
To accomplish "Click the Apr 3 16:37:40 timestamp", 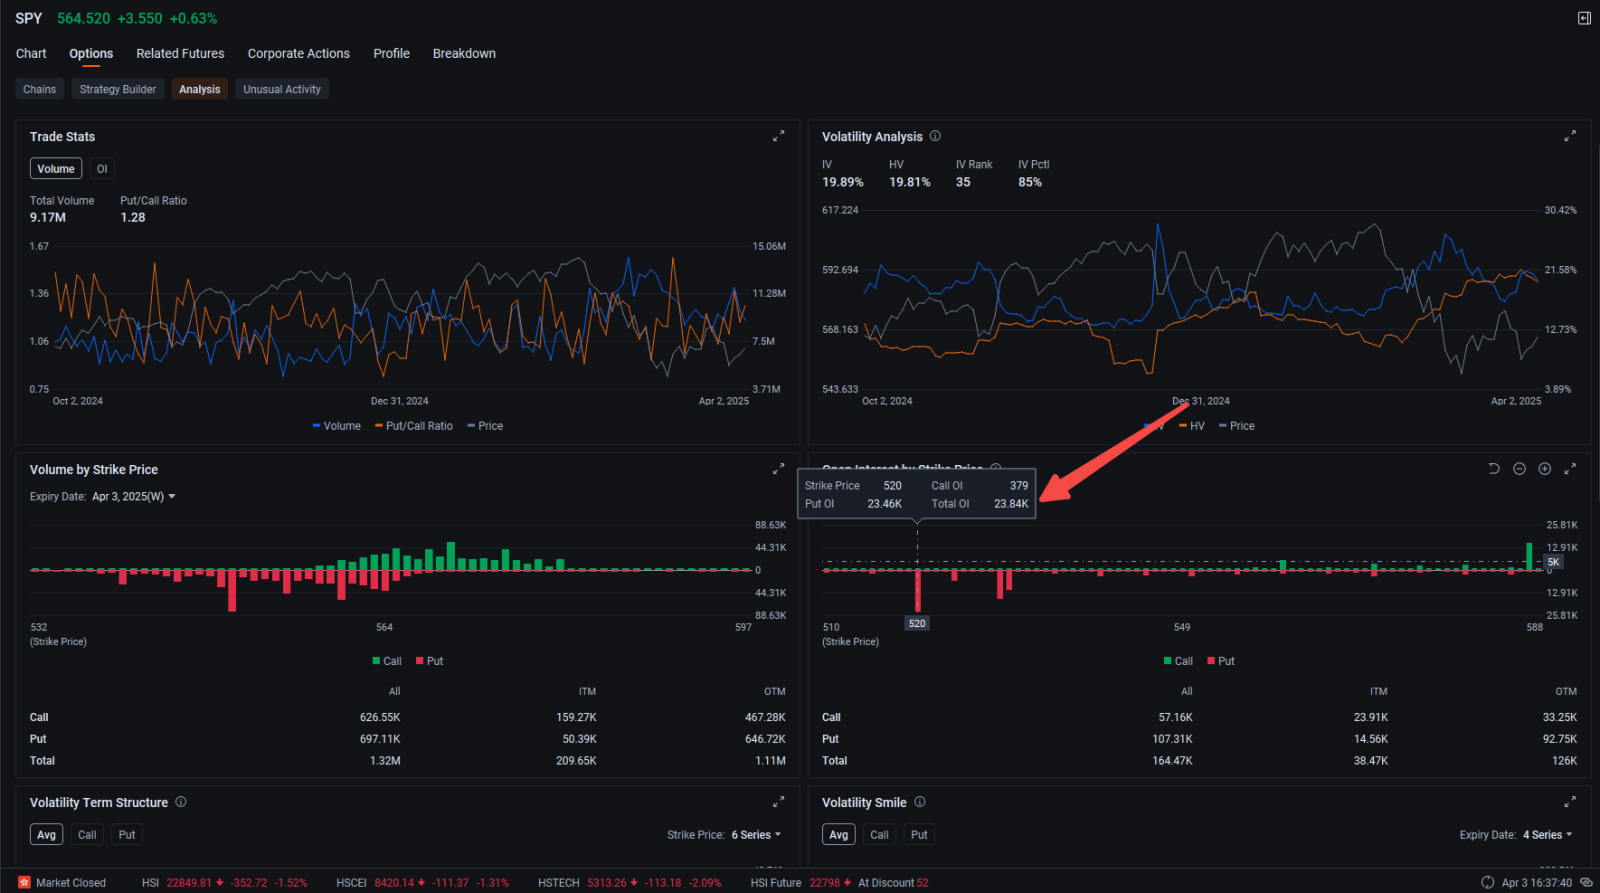I will [x=1537, y=883].
